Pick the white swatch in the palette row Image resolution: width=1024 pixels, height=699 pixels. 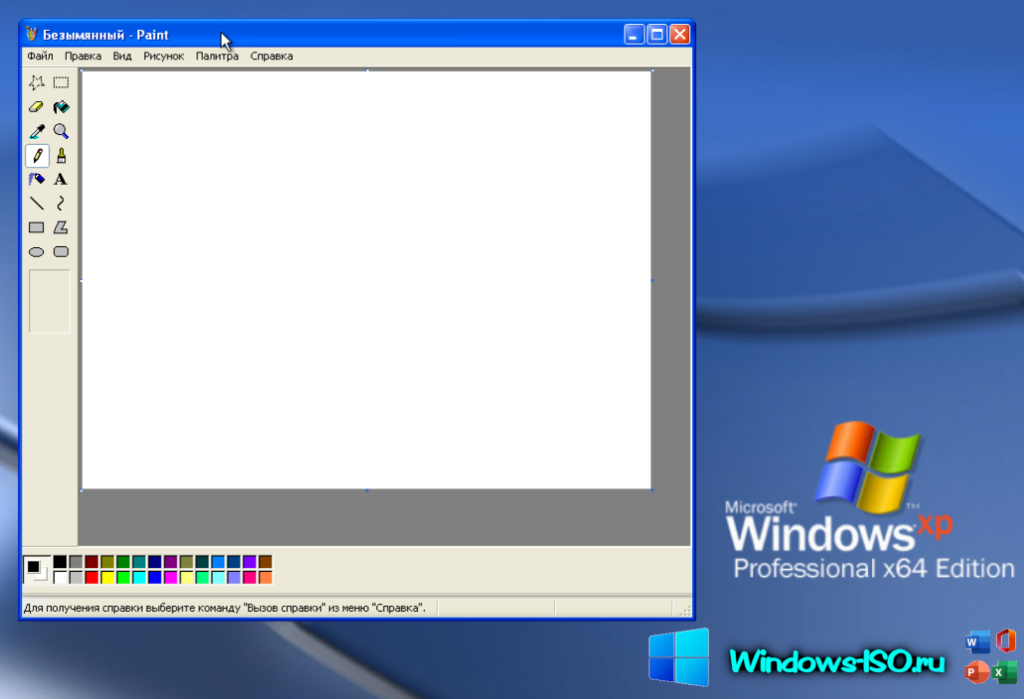(60, 577)
